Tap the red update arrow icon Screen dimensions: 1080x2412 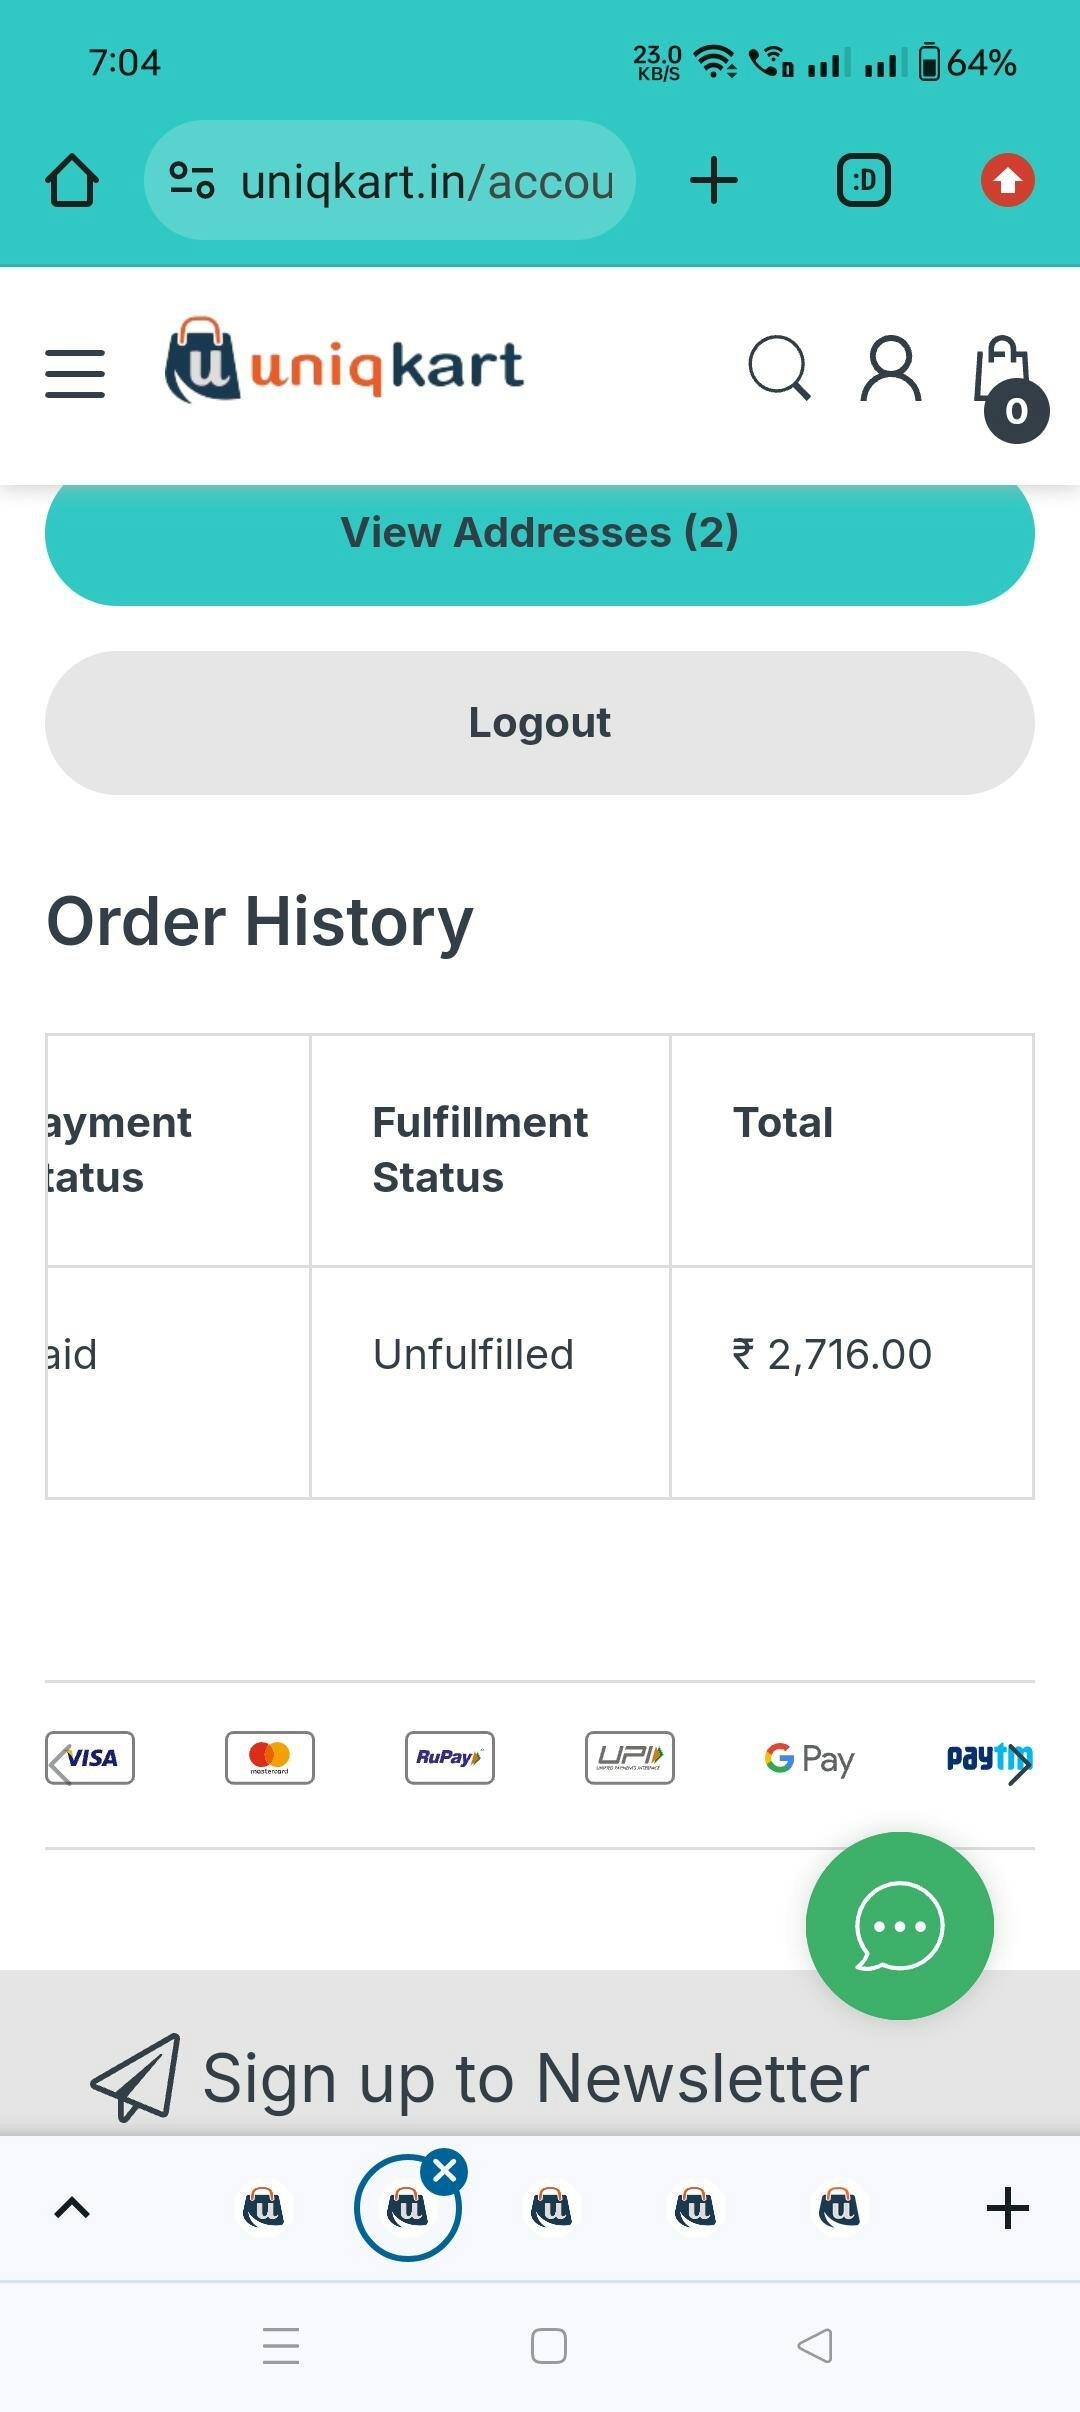1007,181
